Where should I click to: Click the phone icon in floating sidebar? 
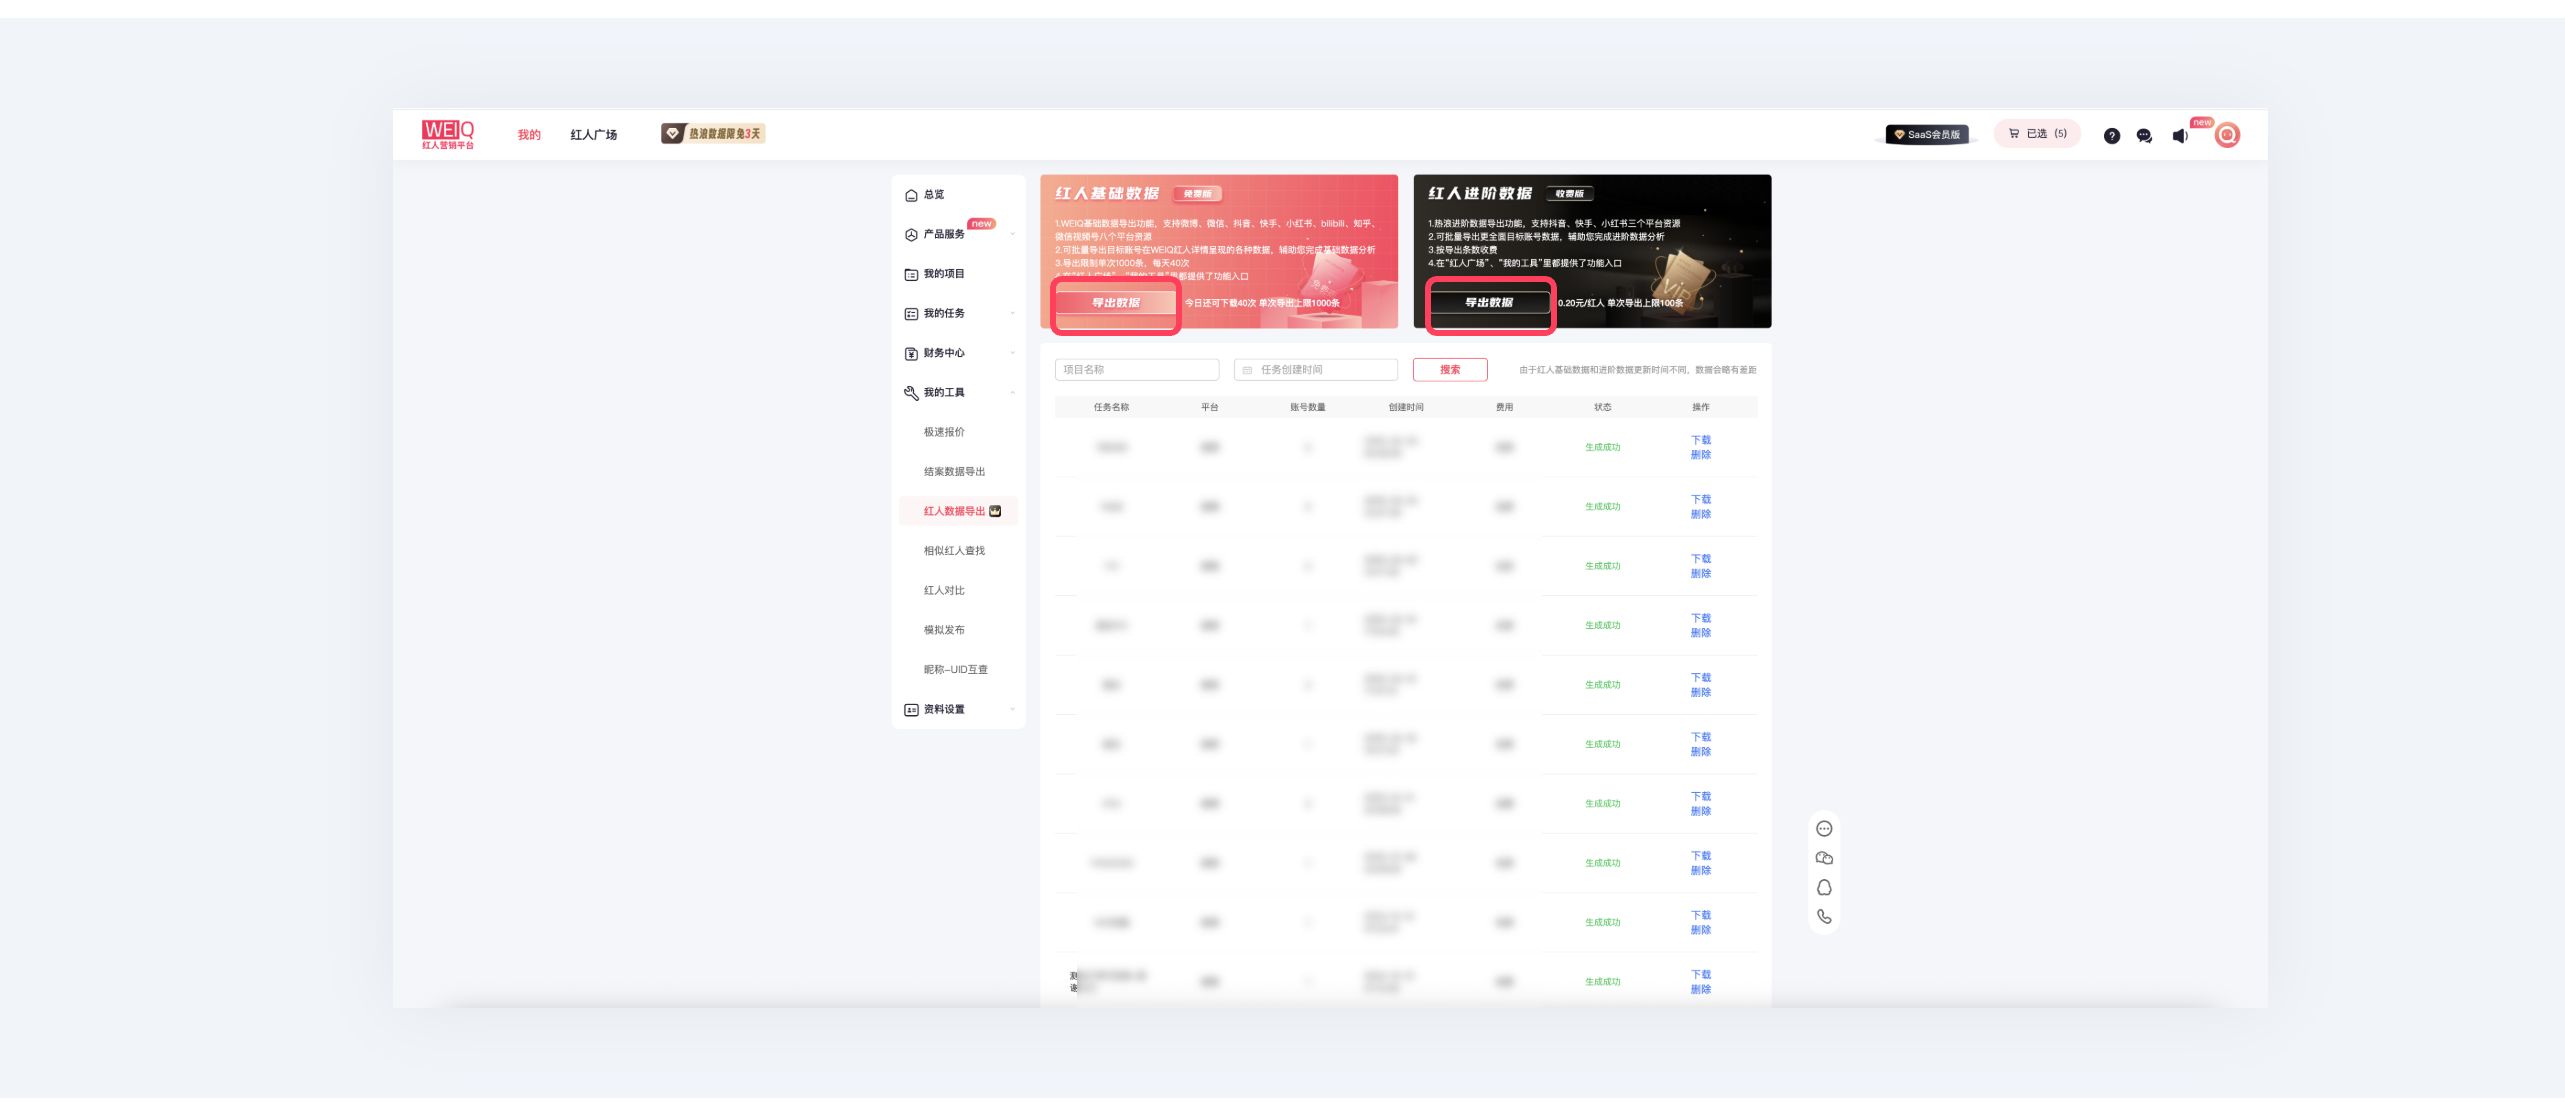click(1824, 917)
